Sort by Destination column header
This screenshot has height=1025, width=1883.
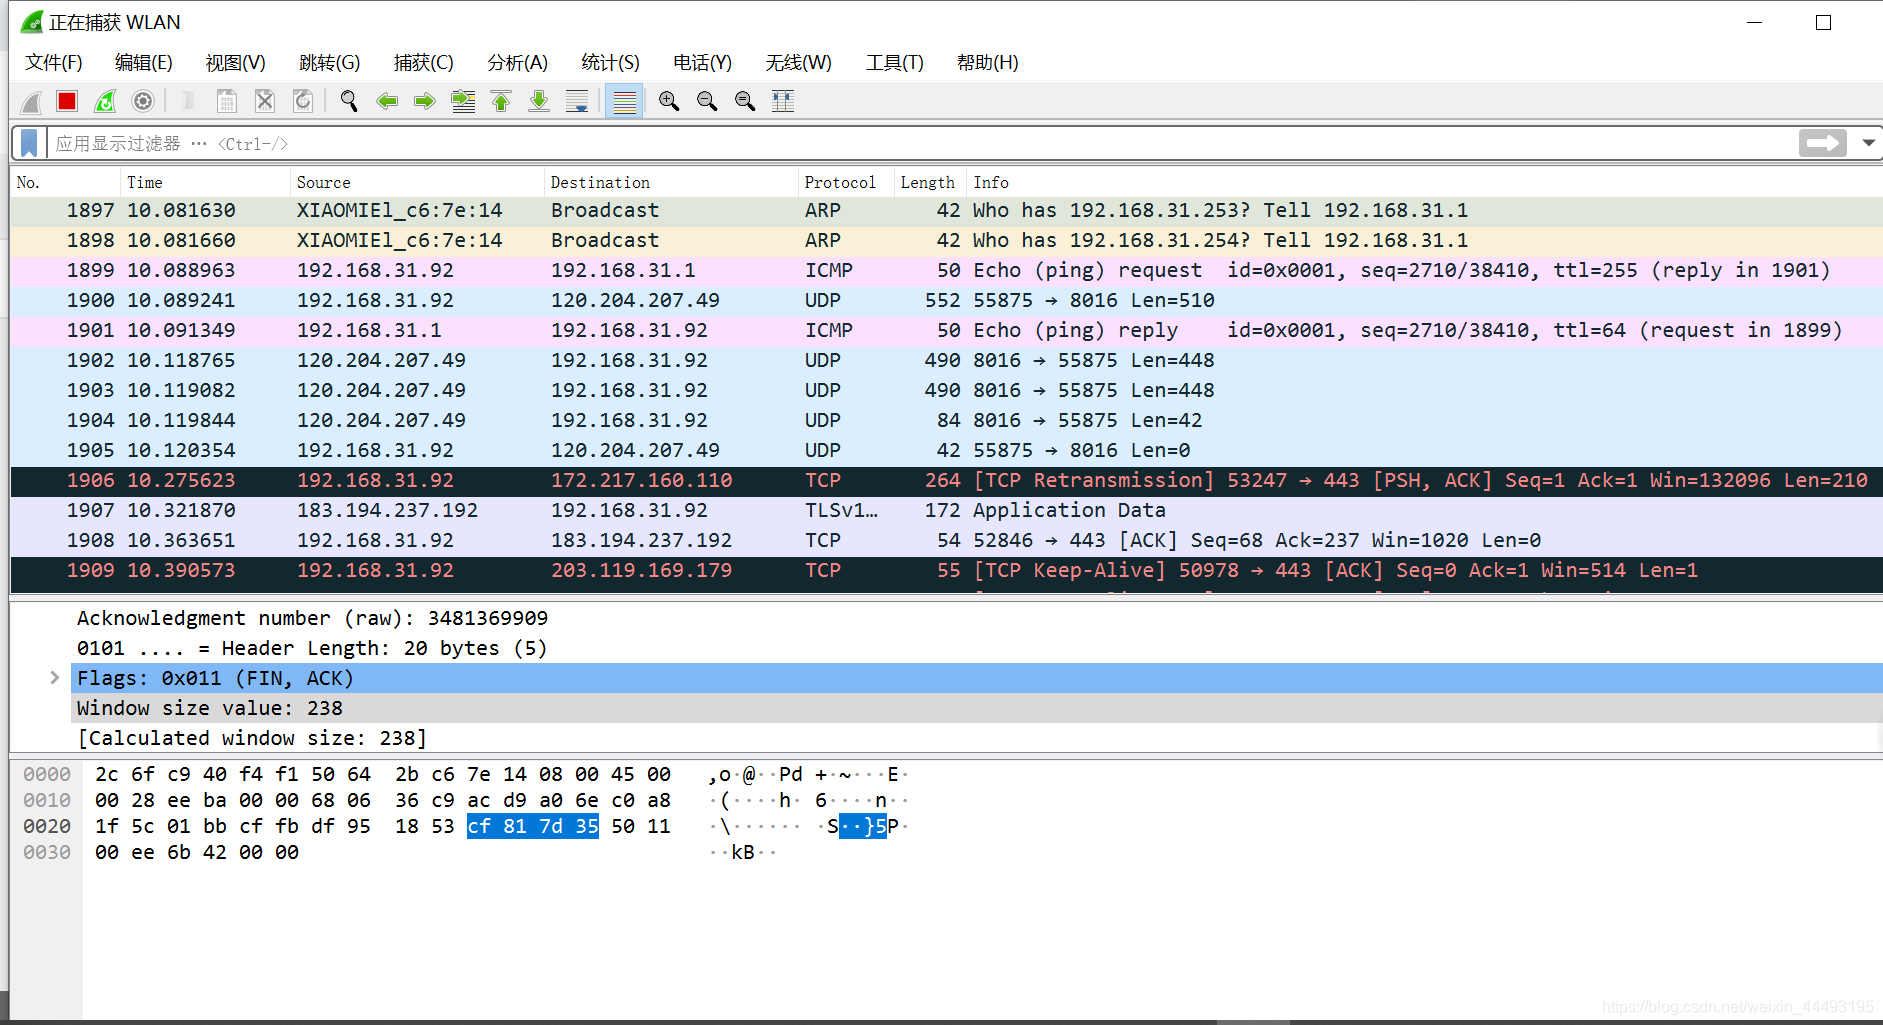(671, 182)
